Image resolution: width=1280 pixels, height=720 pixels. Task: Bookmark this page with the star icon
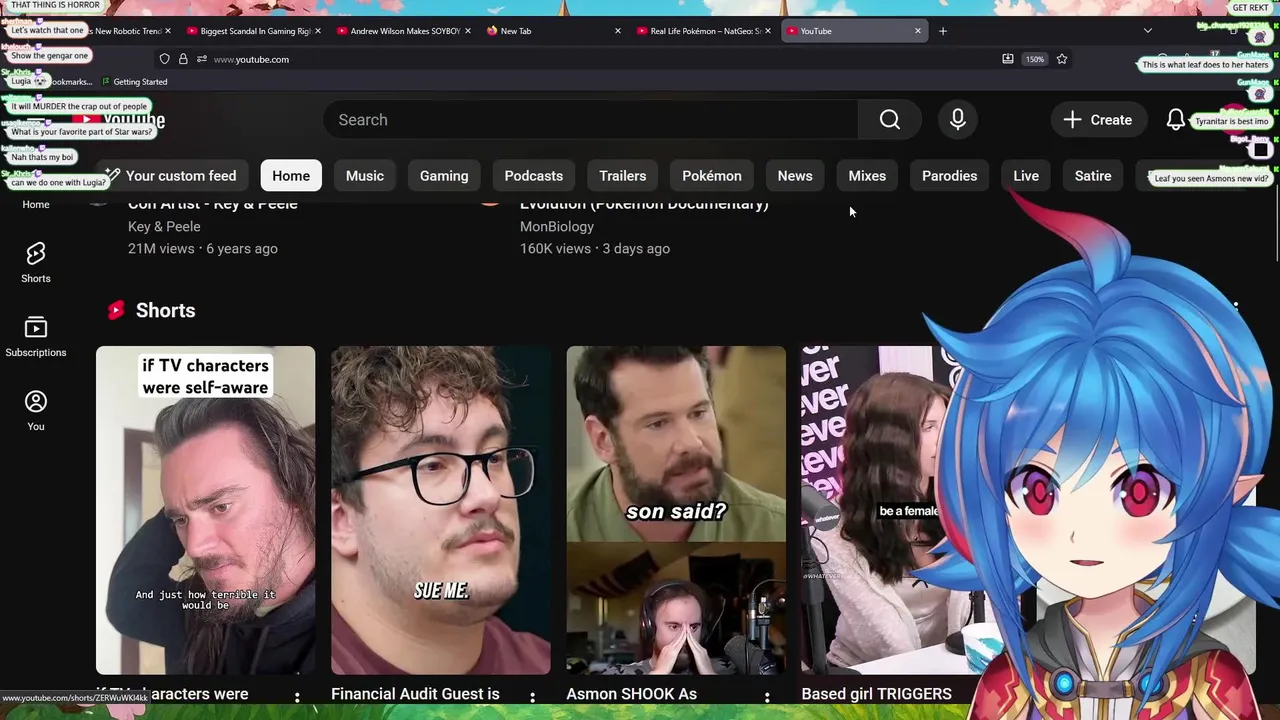pos(1062,59)
